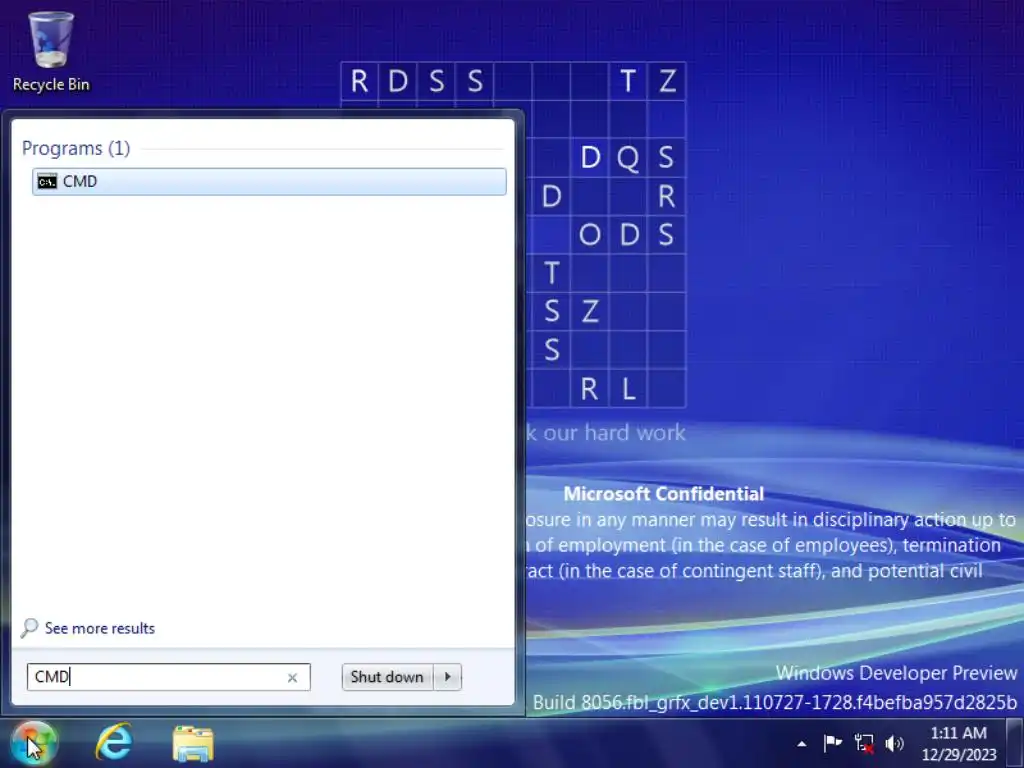This screenshot has height=768, width=1024.
Task: Open the CMD program result
Action: pyautogui.click(x=269, y=182)
